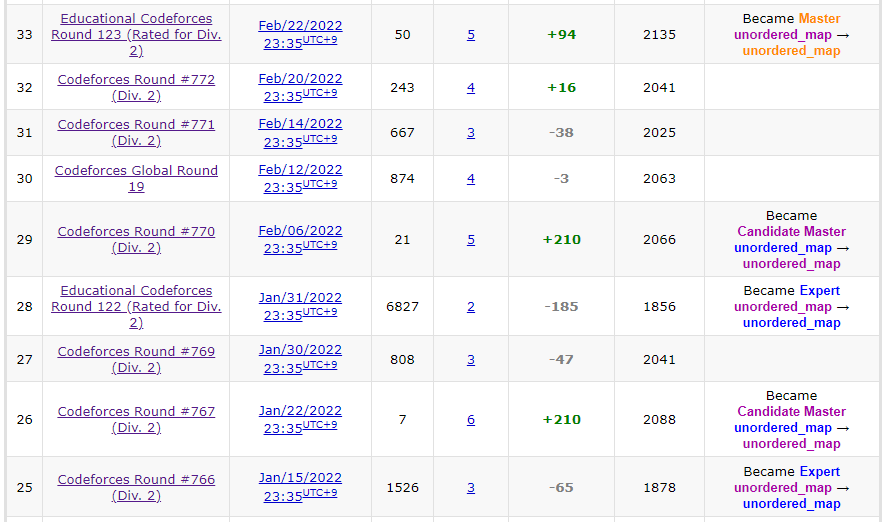This screenshot has height=522, width=885.
Task: Select rank value 6827
Action: (402, 306)
